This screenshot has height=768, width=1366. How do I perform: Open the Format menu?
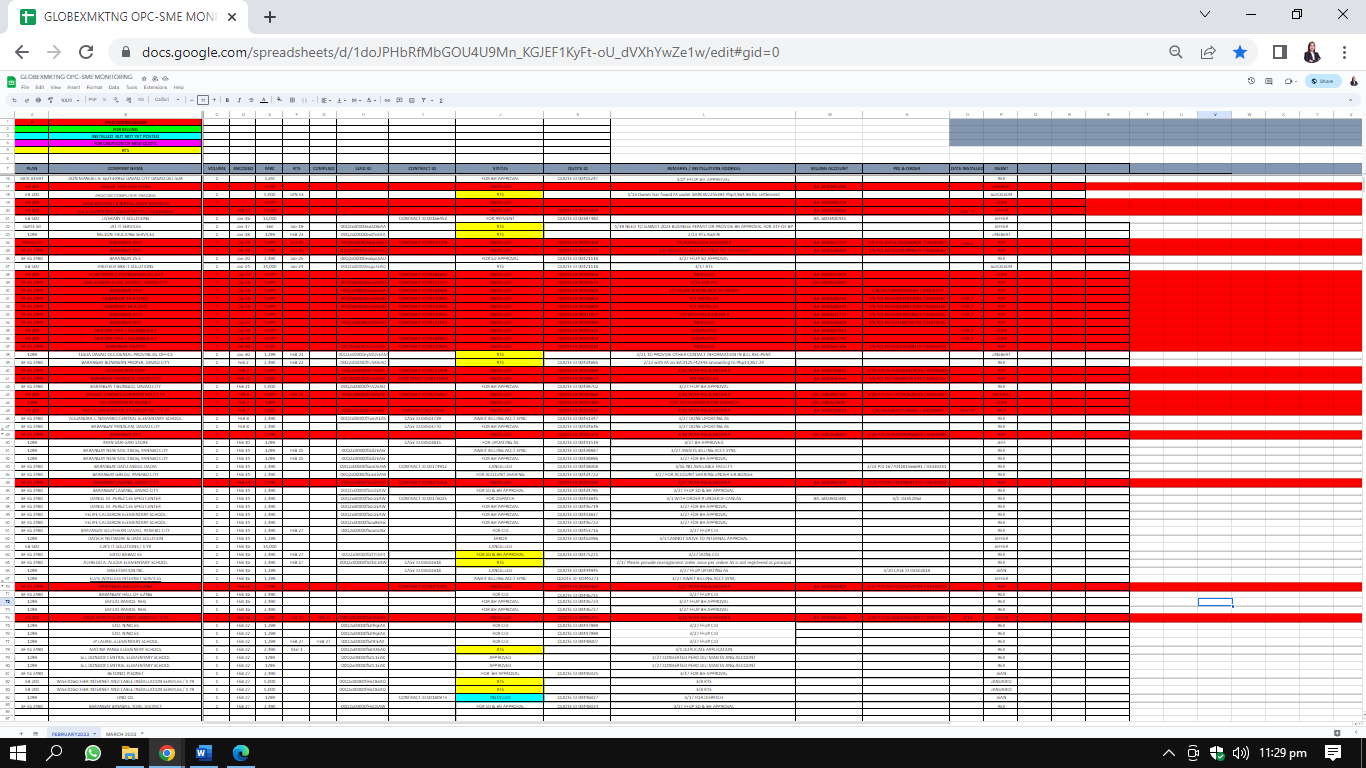pos(94,87)
